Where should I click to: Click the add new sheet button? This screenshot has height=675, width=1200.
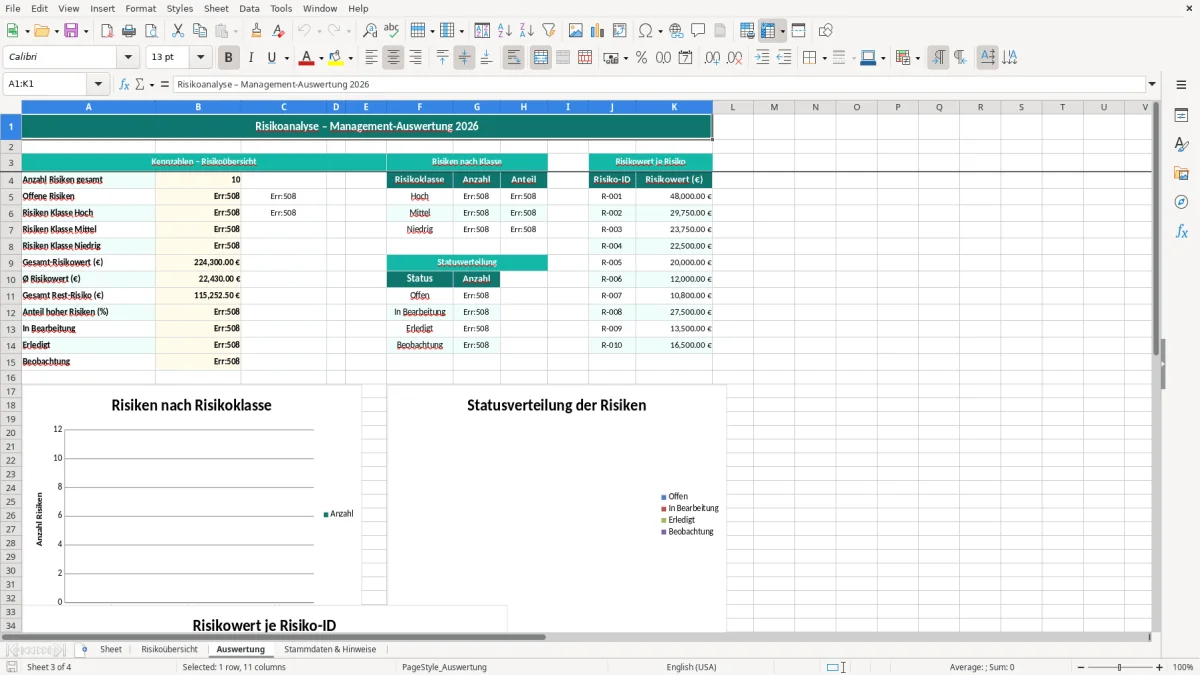84,650
